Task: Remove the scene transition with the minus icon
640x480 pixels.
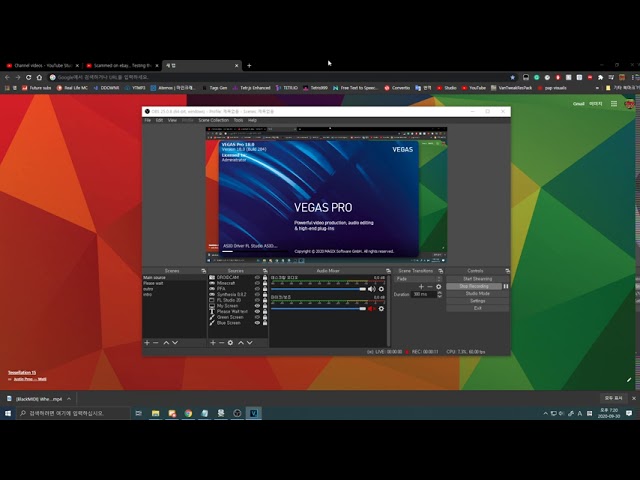Action: coord(429,287)
